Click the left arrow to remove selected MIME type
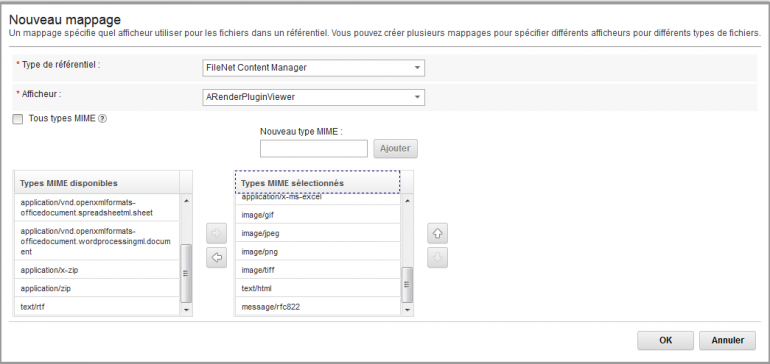Viewport: 770px width, 364px height. (216, 257)
